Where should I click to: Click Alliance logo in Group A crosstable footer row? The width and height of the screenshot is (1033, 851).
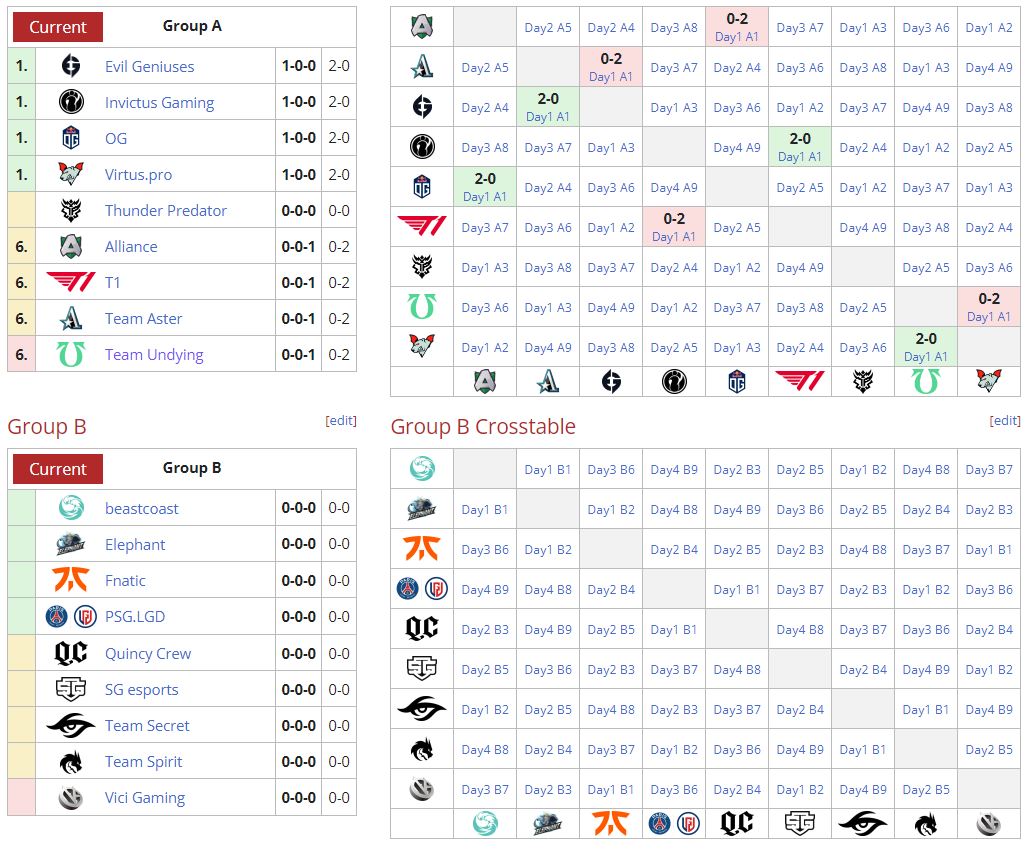tap(485, 381)
